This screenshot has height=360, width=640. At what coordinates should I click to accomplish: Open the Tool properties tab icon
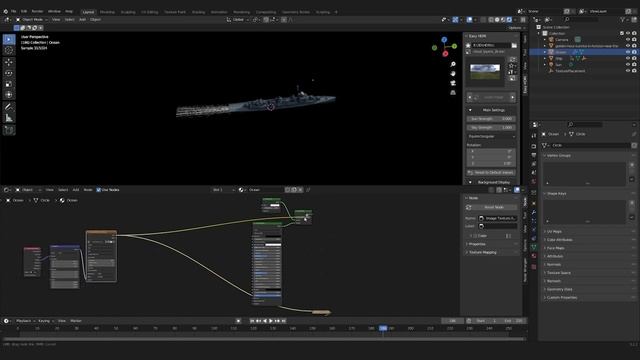(x=534, y=136)
